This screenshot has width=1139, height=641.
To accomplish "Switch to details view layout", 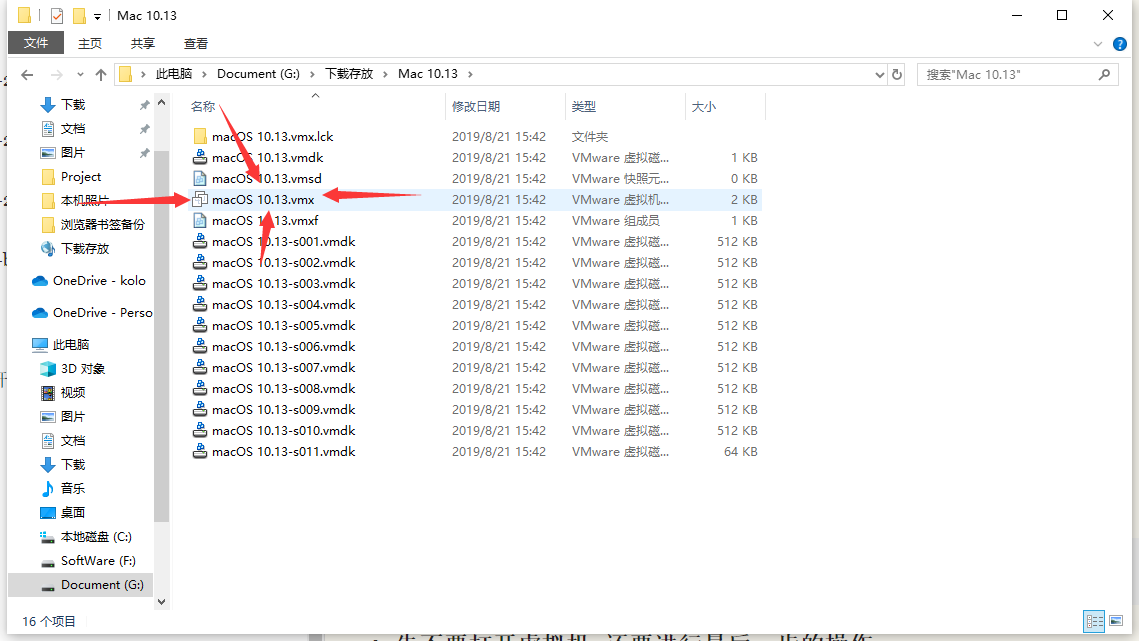I will click(x=1094, y=621).
